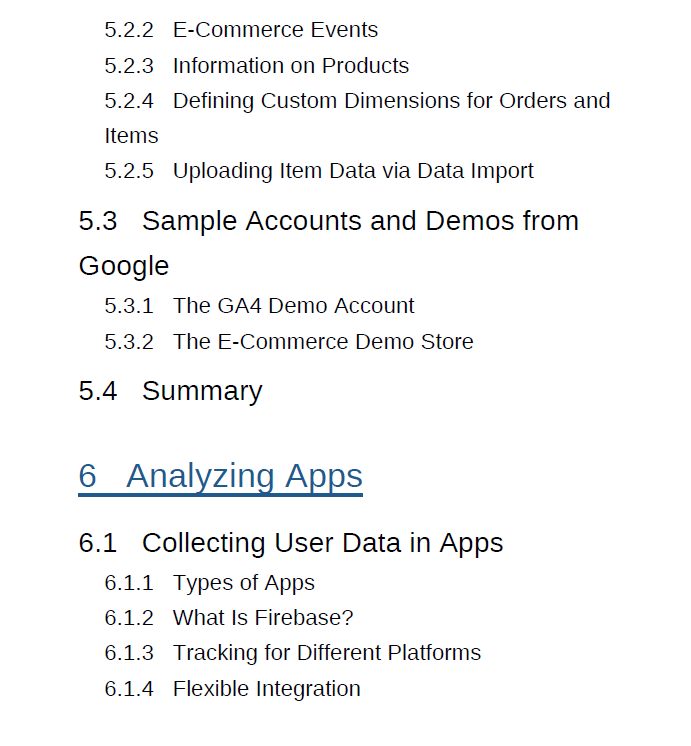Screen dimensions: 691x746
Task: Click the subsection number '5.3.1'
Action: tap(129, 306)
